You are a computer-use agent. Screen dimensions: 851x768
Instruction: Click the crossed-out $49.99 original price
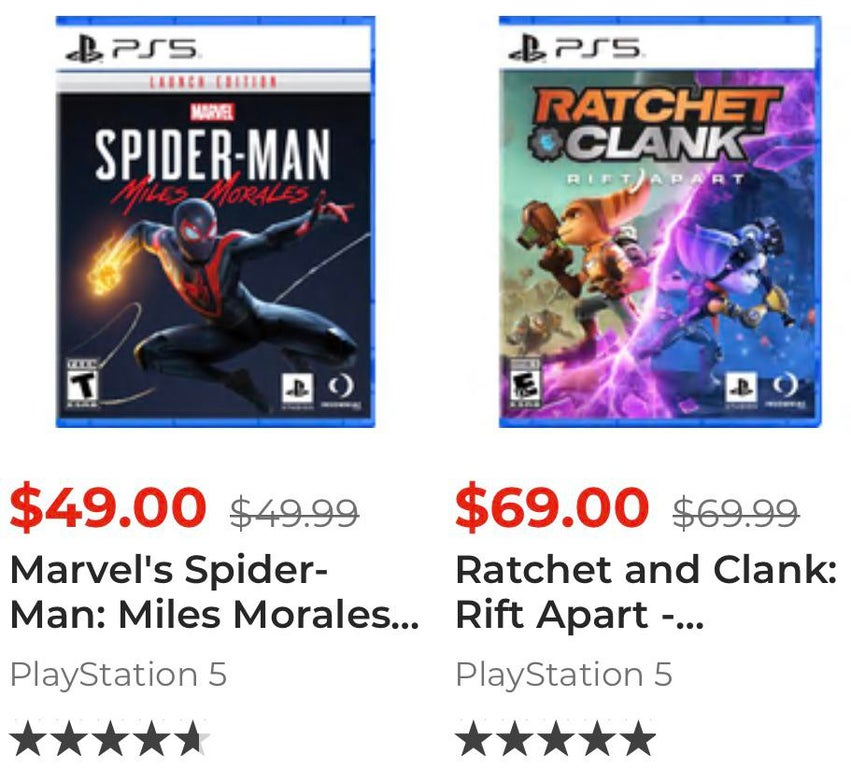coord(293,513)
